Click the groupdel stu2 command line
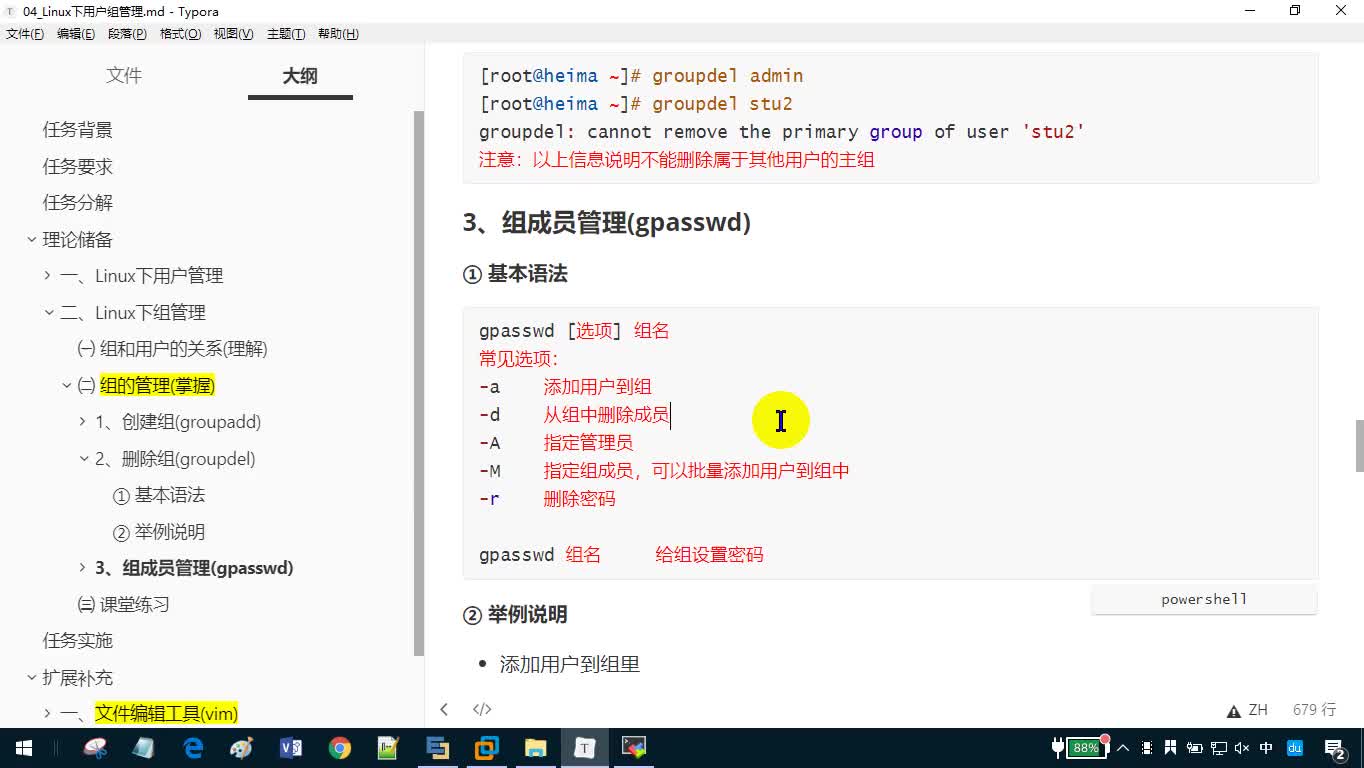Image resolution: width=1364 pixels, height=768 pixels. point(636,103)
